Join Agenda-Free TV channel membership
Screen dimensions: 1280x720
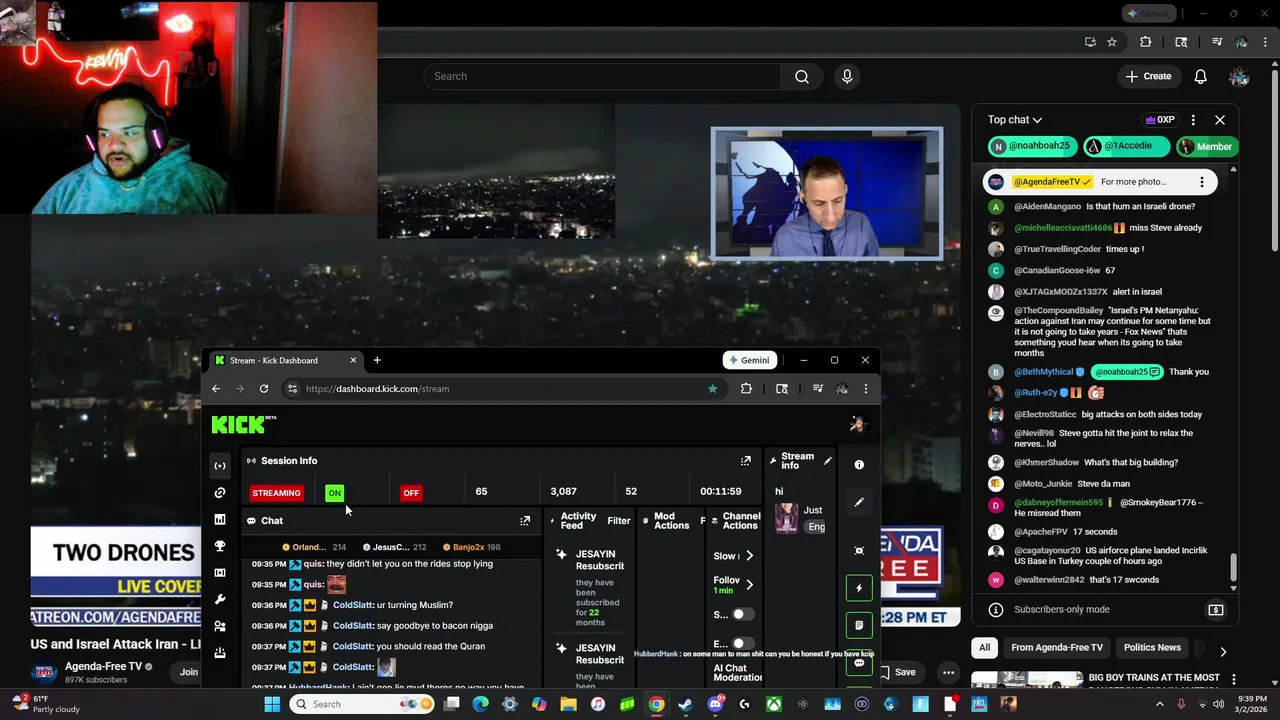pyautogui.click(x=189, y=672)
